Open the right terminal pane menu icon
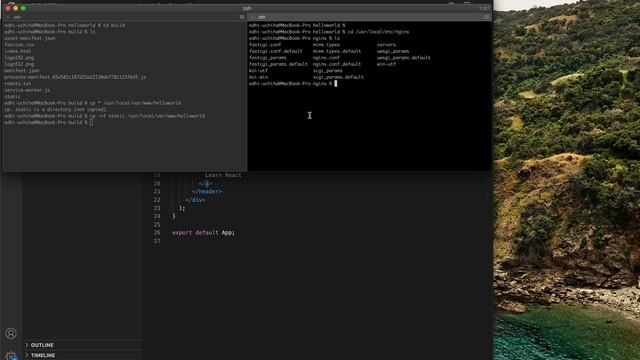The image size is (640, 360). 486,17
